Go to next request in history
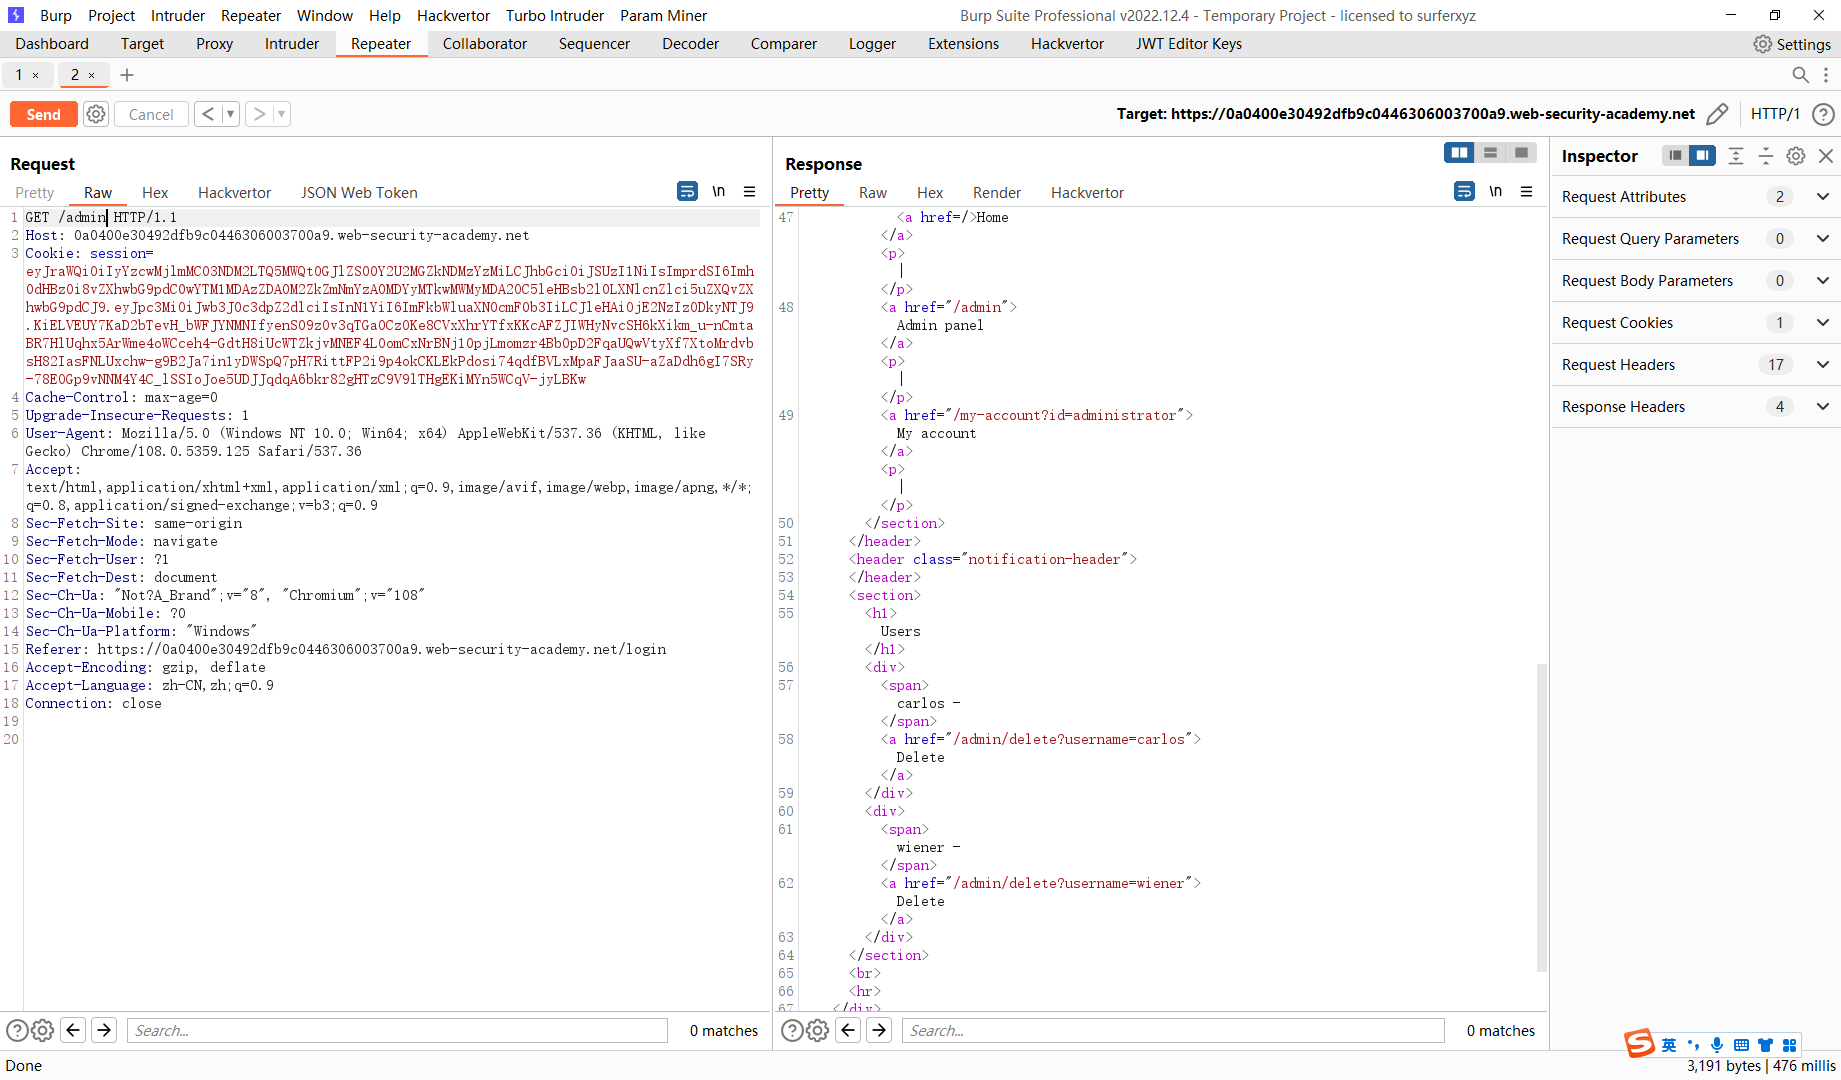 259,114
